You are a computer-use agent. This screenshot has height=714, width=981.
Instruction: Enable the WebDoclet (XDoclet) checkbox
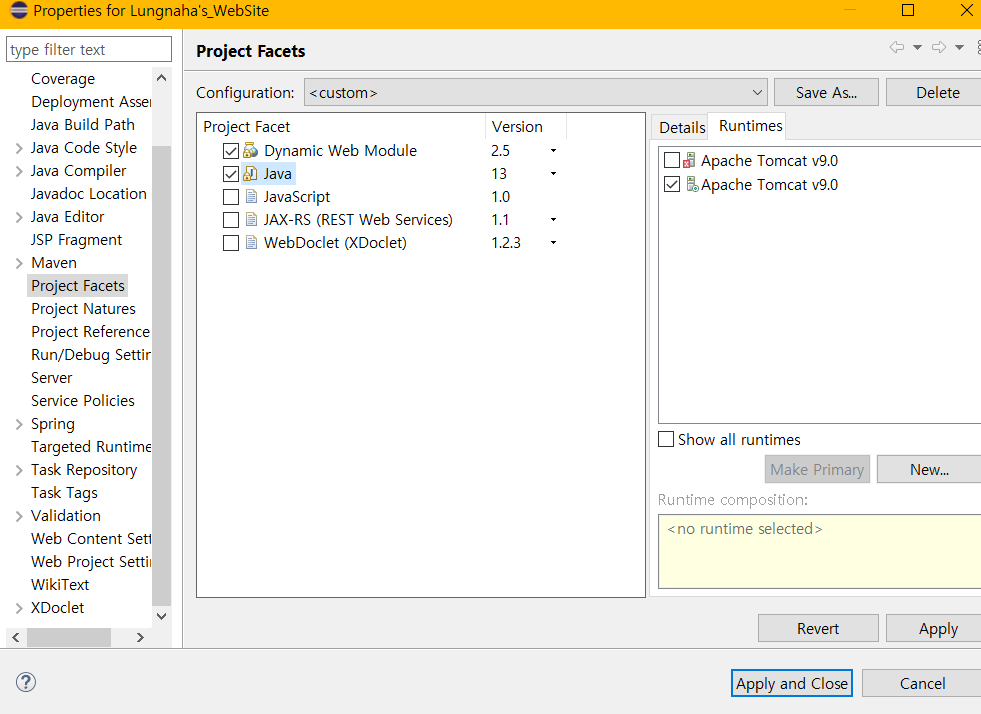coord(231,243)
